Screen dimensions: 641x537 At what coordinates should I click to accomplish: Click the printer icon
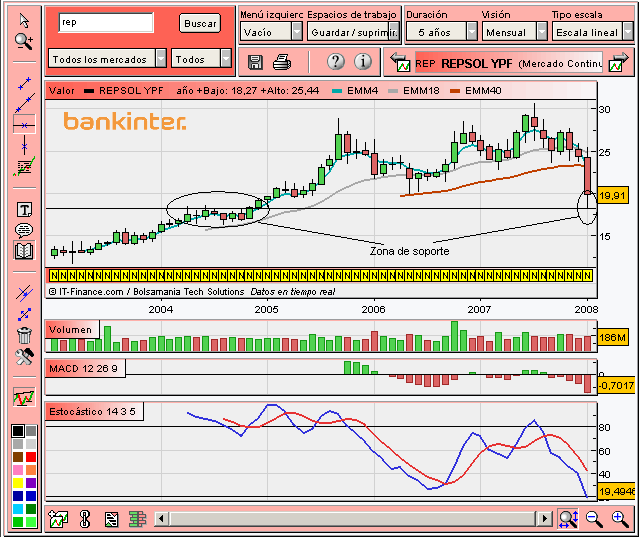(282, 62)
